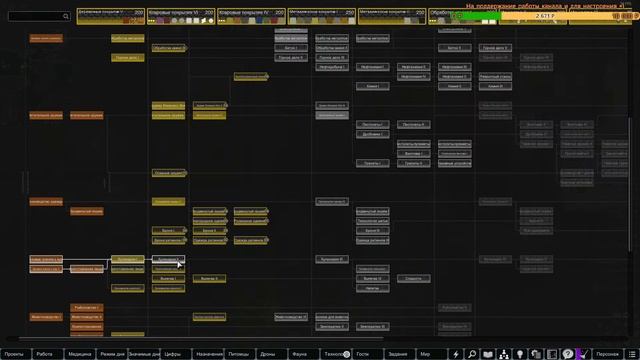Viewport: 640px width, 360px height.
Task: Select the Дробовики I research node
Action: [x=373, y=134]
